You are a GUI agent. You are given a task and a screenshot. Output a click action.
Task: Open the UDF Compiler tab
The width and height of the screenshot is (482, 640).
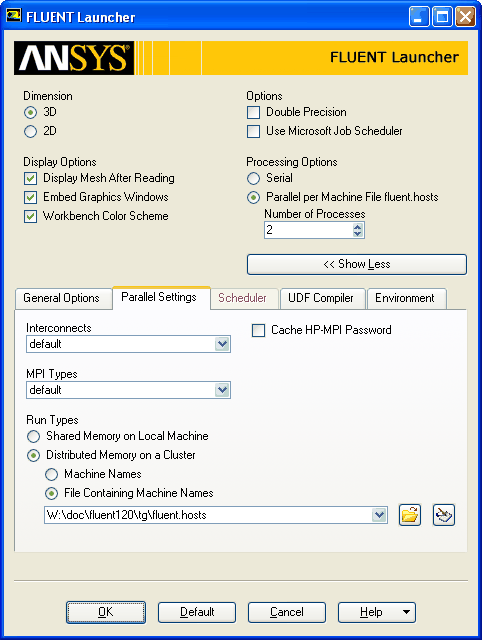[322, 298]
